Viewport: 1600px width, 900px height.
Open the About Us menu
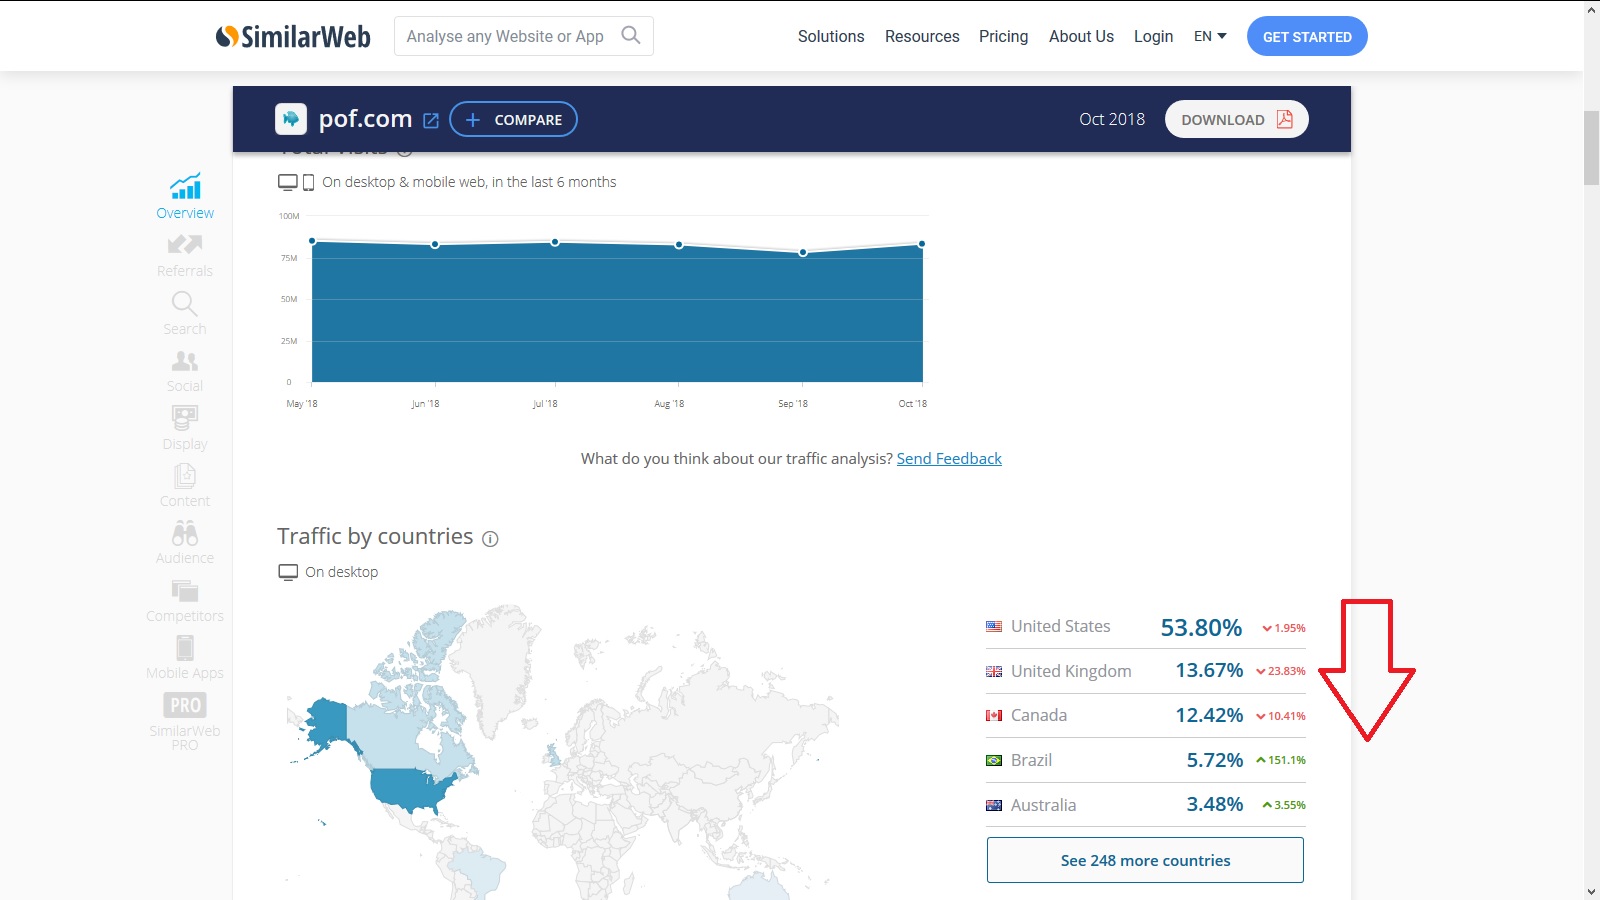[x=1081, y=36]
